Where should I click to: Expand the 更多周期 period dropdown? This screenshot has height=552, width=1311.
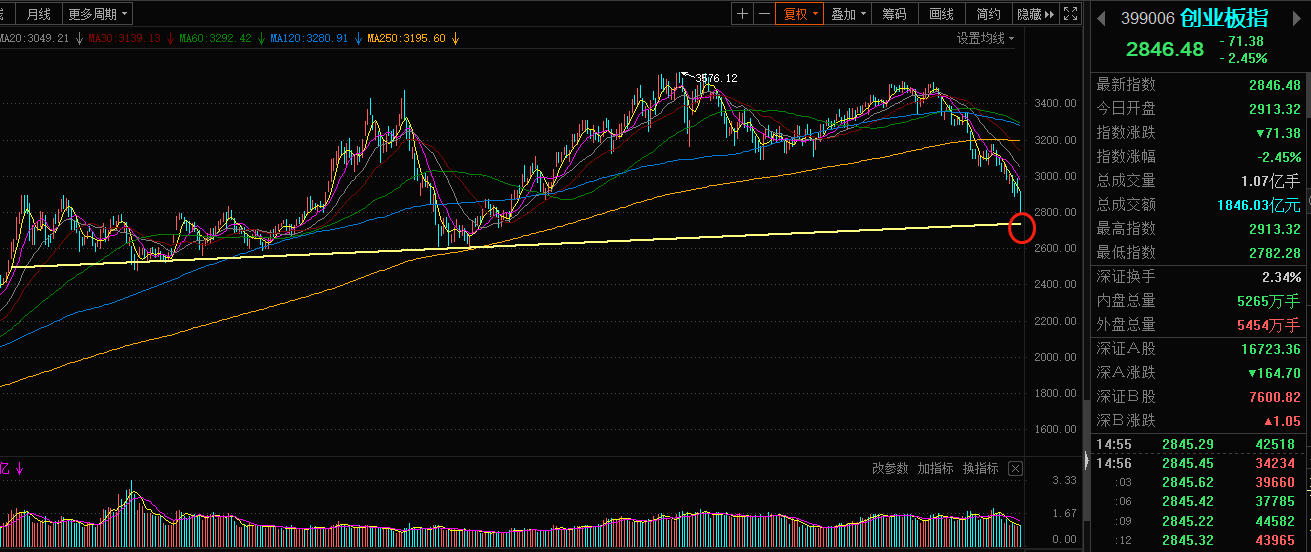(98, 14)
